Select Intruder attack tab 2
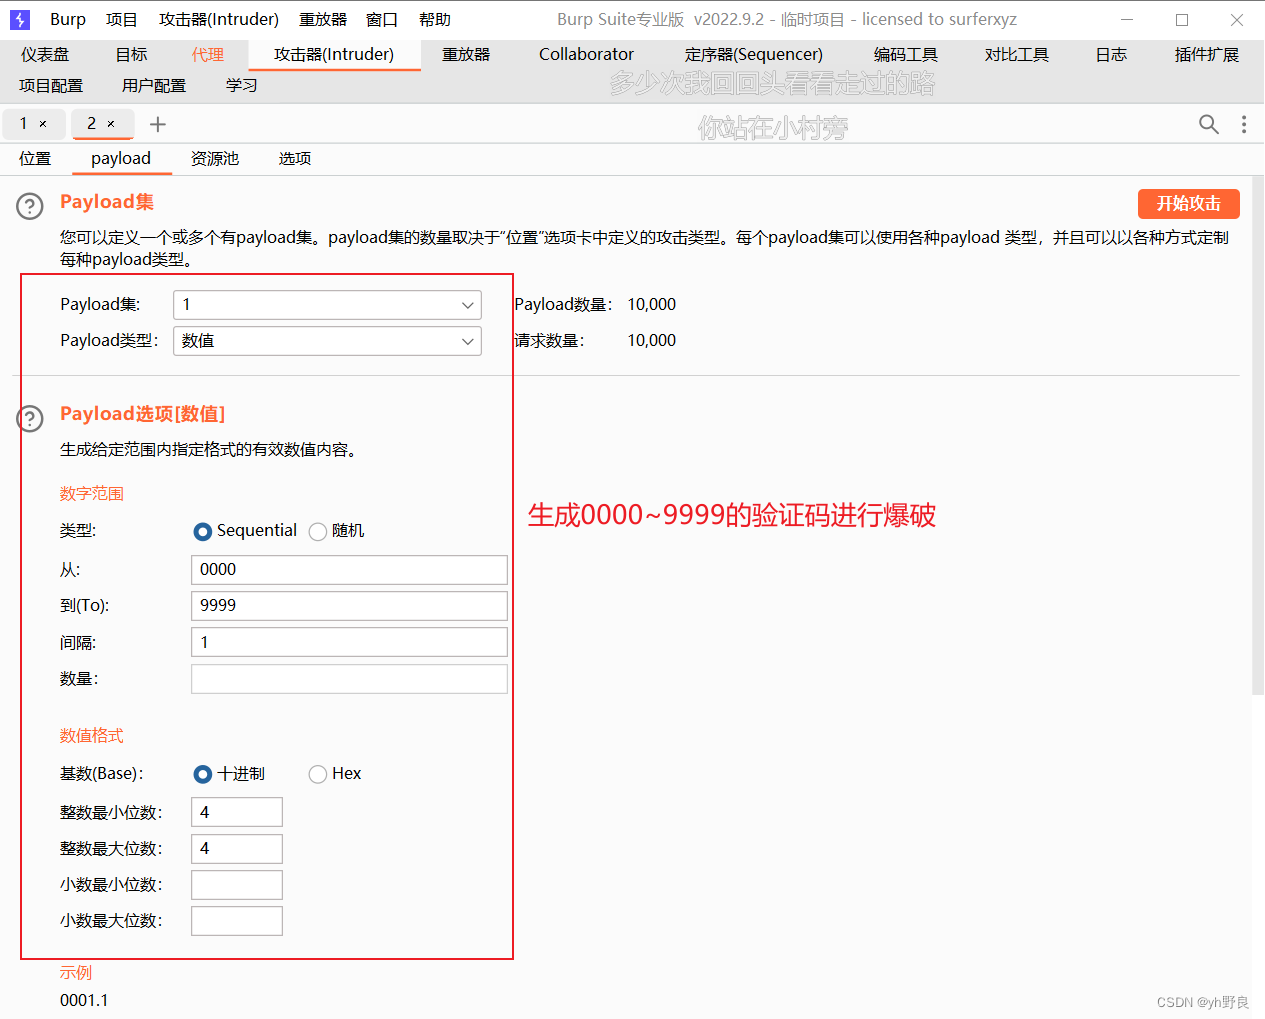Screen dimensions: 1265x1019 tap(92, 124)
